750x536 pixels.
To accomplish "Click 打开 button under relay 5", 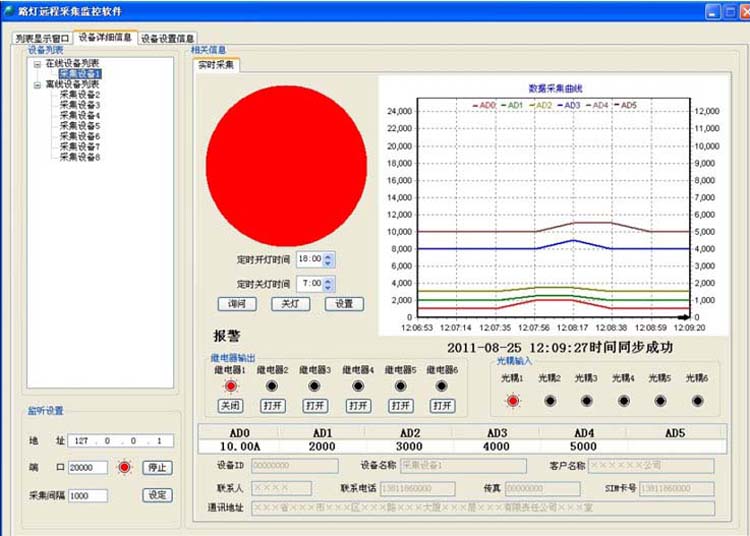I will tap(400, 405).
